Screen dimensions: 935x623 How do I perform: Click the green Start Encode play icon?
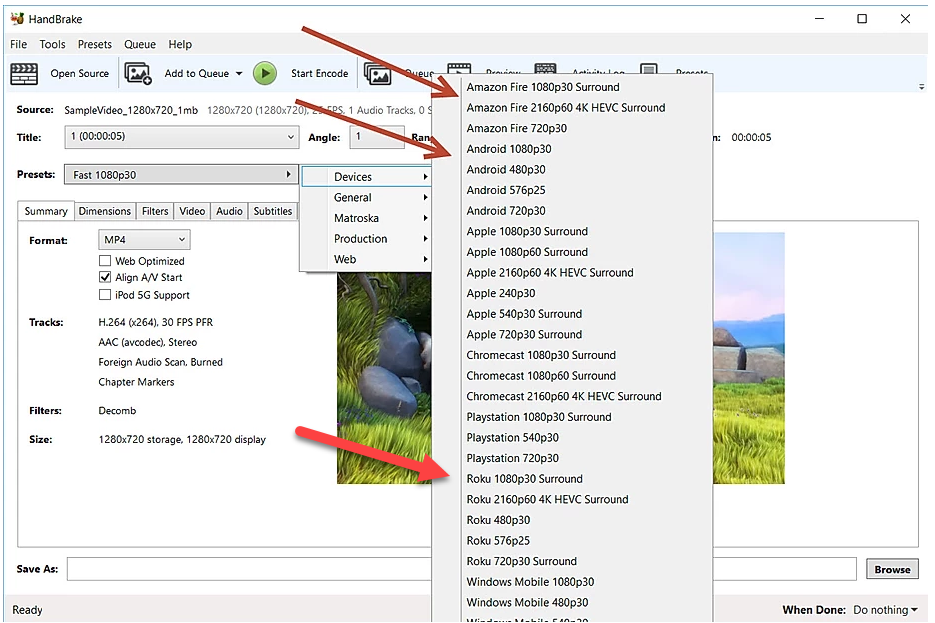click(x=265, y=73)
